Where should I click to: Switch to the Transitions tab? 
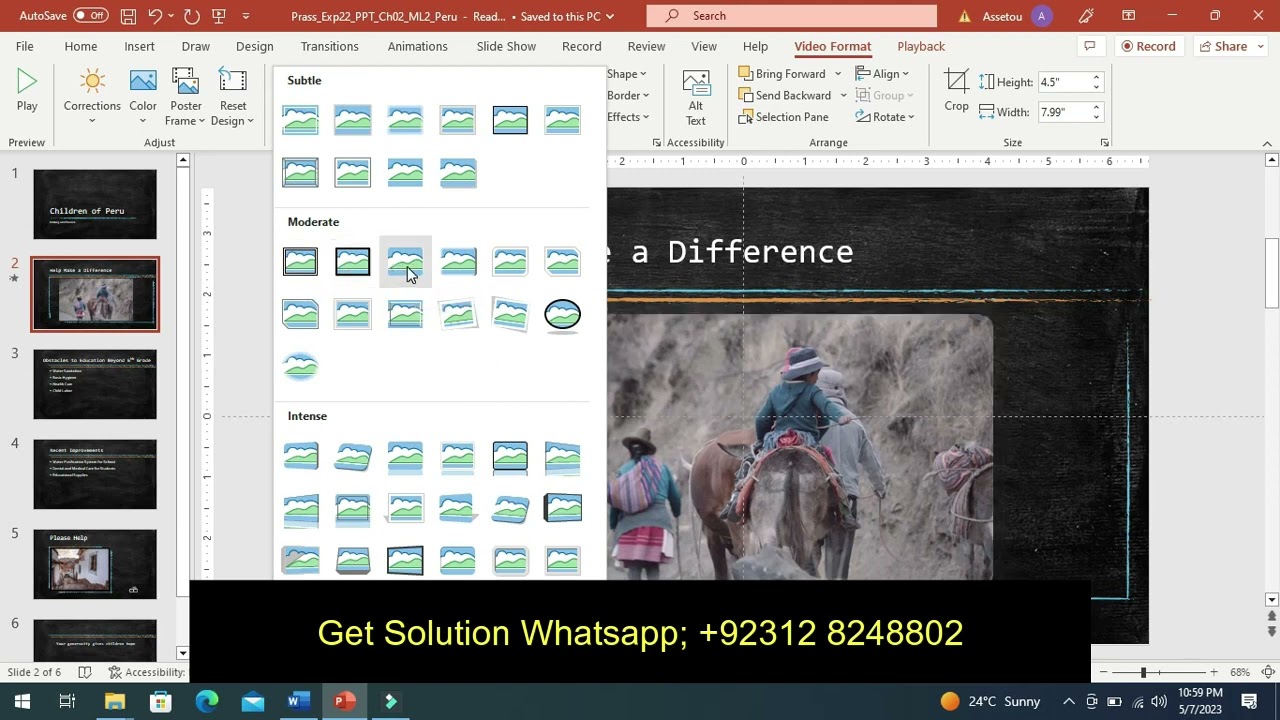329,46
